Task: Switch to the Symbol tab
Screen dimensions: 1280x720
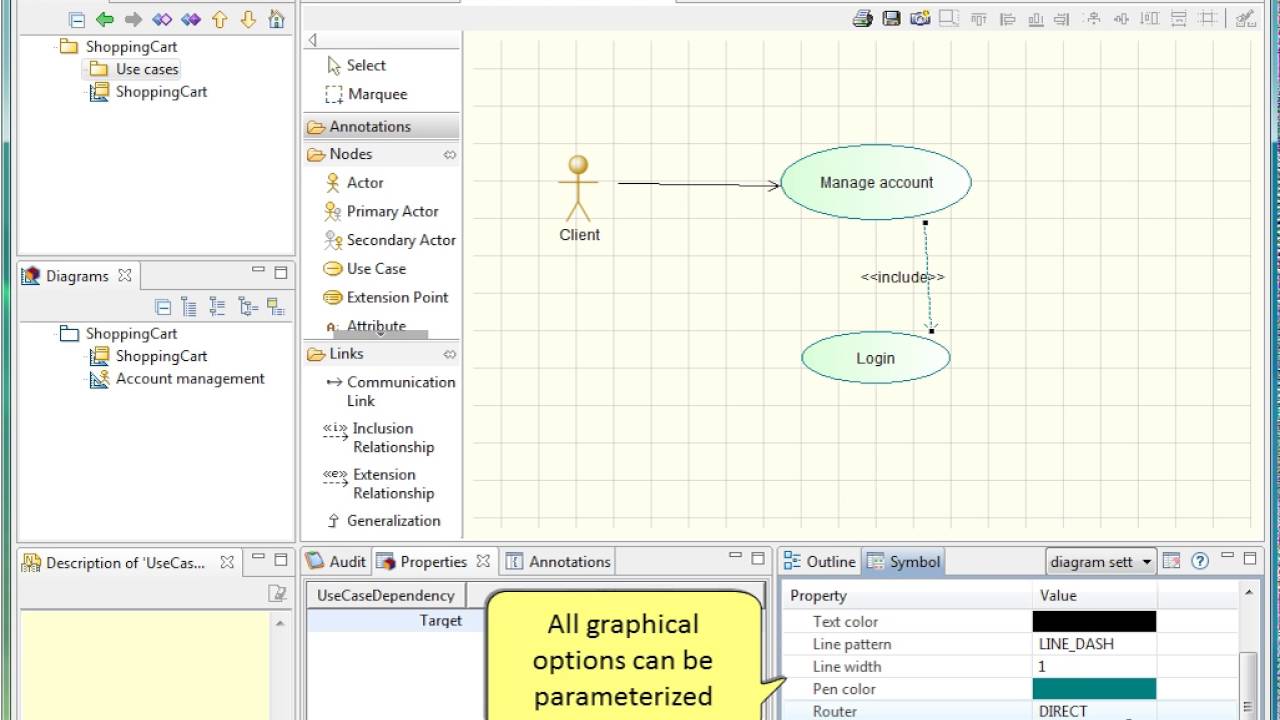Action: coord(904,562)
